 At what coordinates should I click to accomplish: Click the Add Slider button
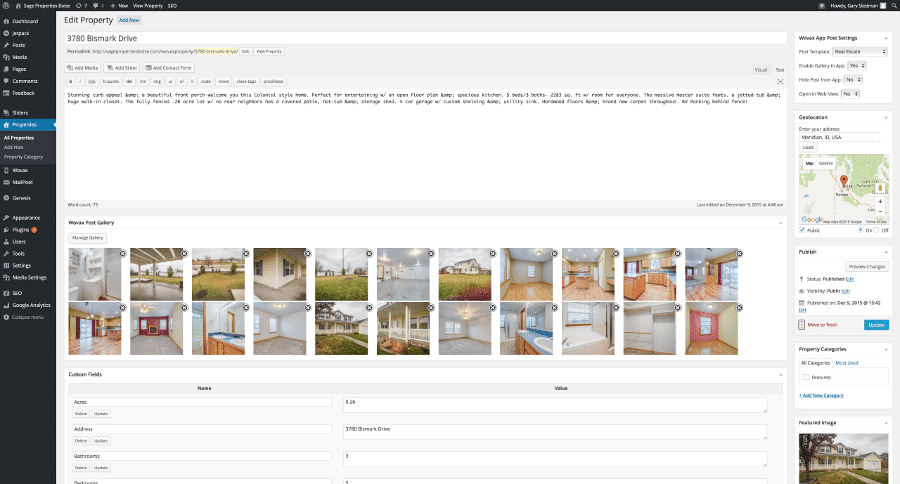pyautogui.click(x=122, y=68)
